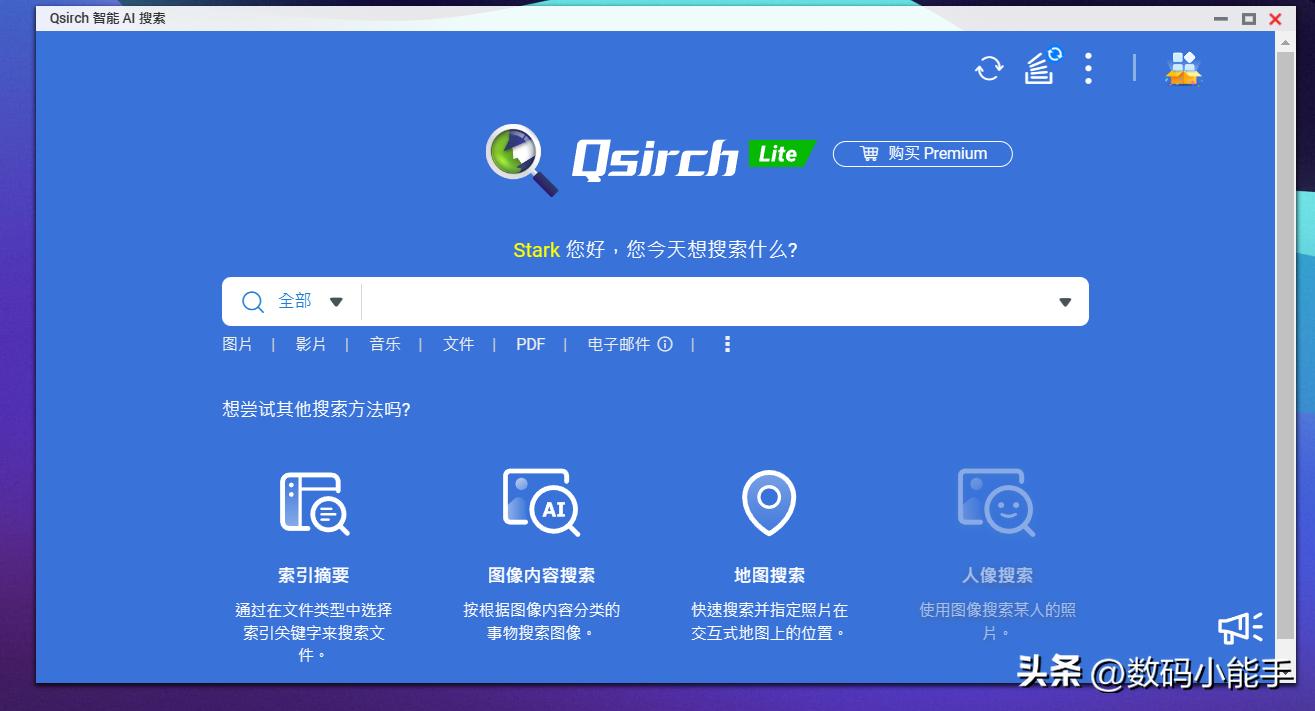Open 图像内容搜索 AI image search icon

[540, 503]
